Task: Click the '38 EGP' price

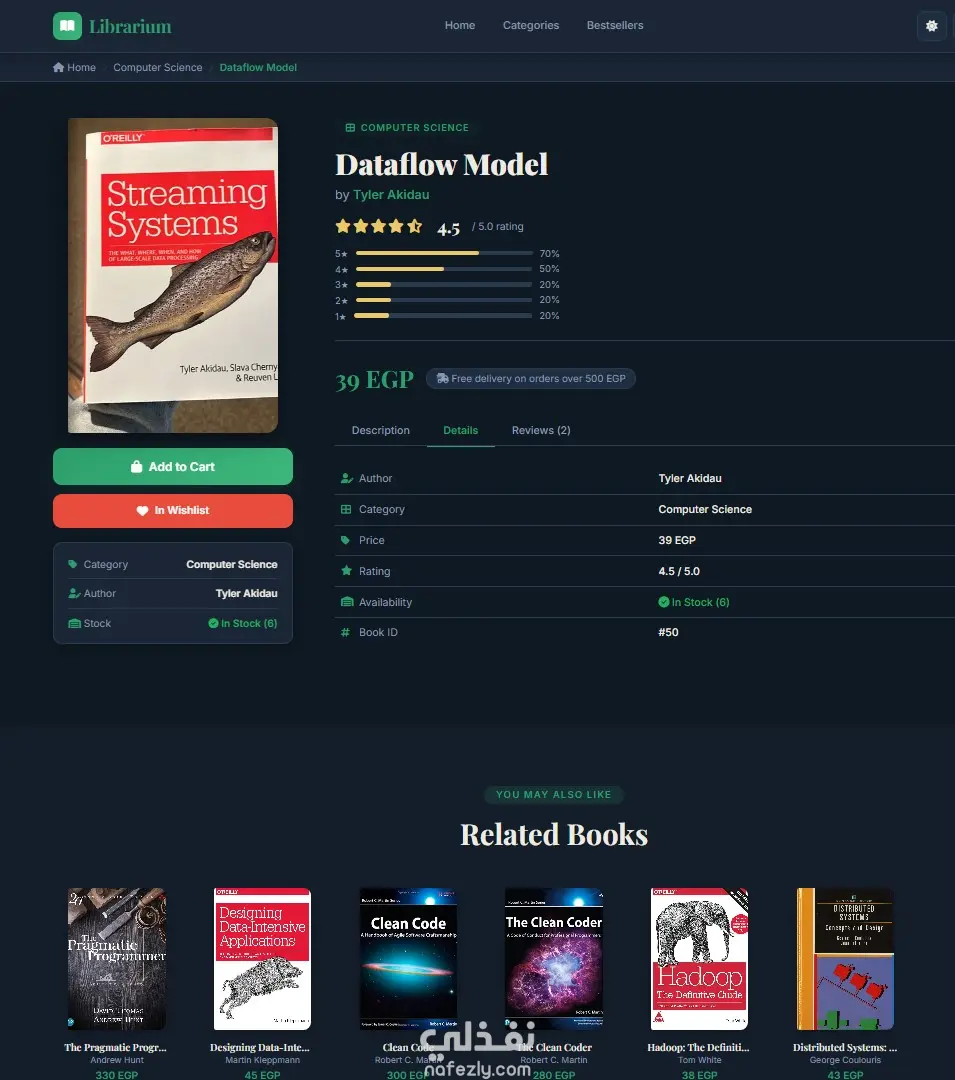Action: (700, 1074)
